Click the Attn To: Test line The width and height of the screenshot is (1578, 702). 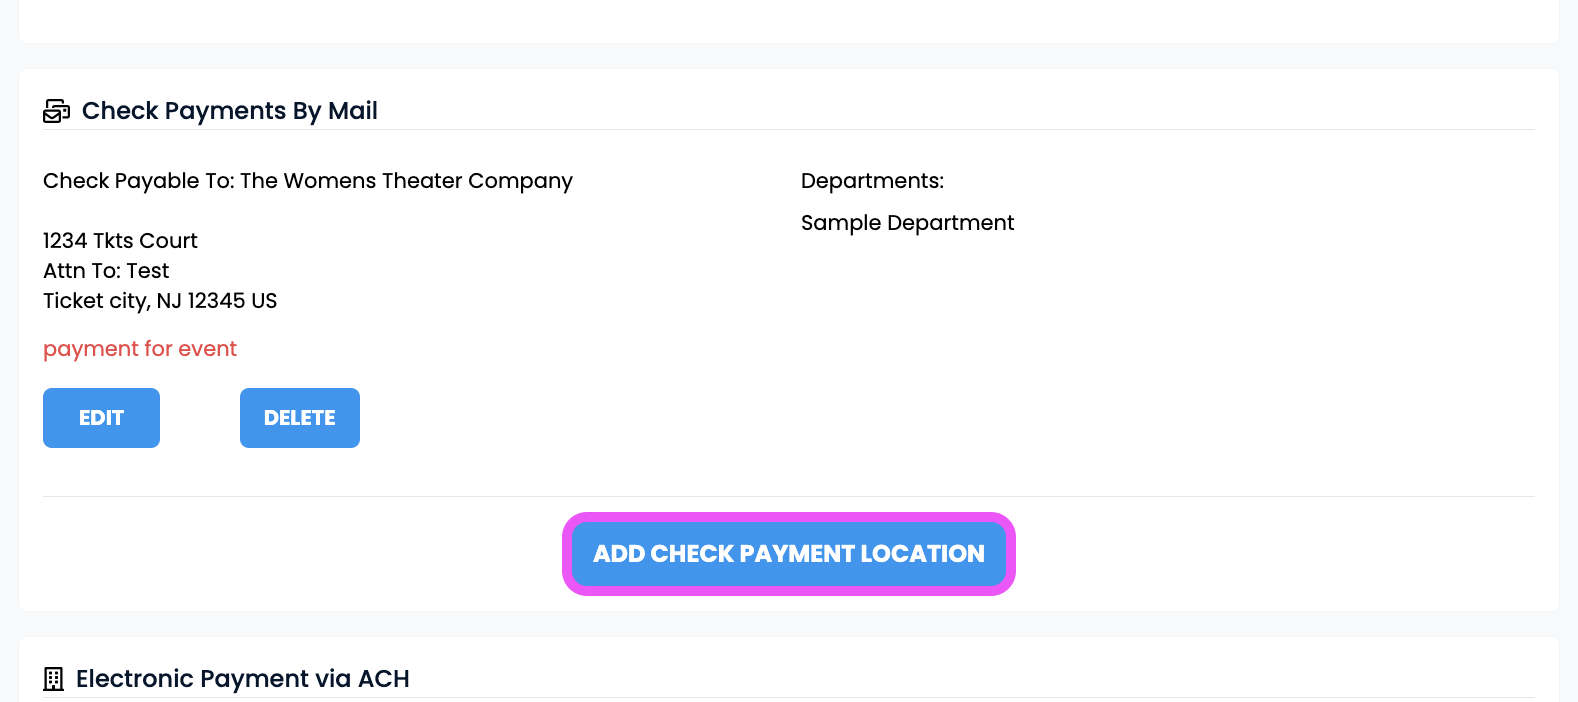[106, 271]
